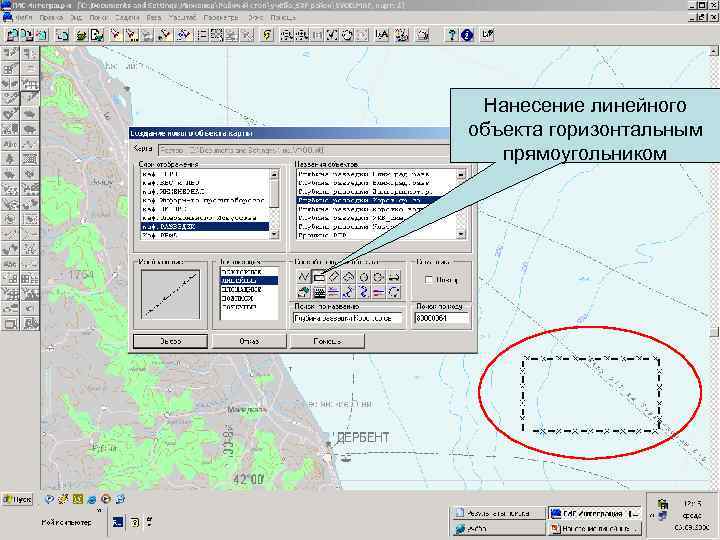Click the search by code input field
The image size is (720, 540).
[442, 318]
